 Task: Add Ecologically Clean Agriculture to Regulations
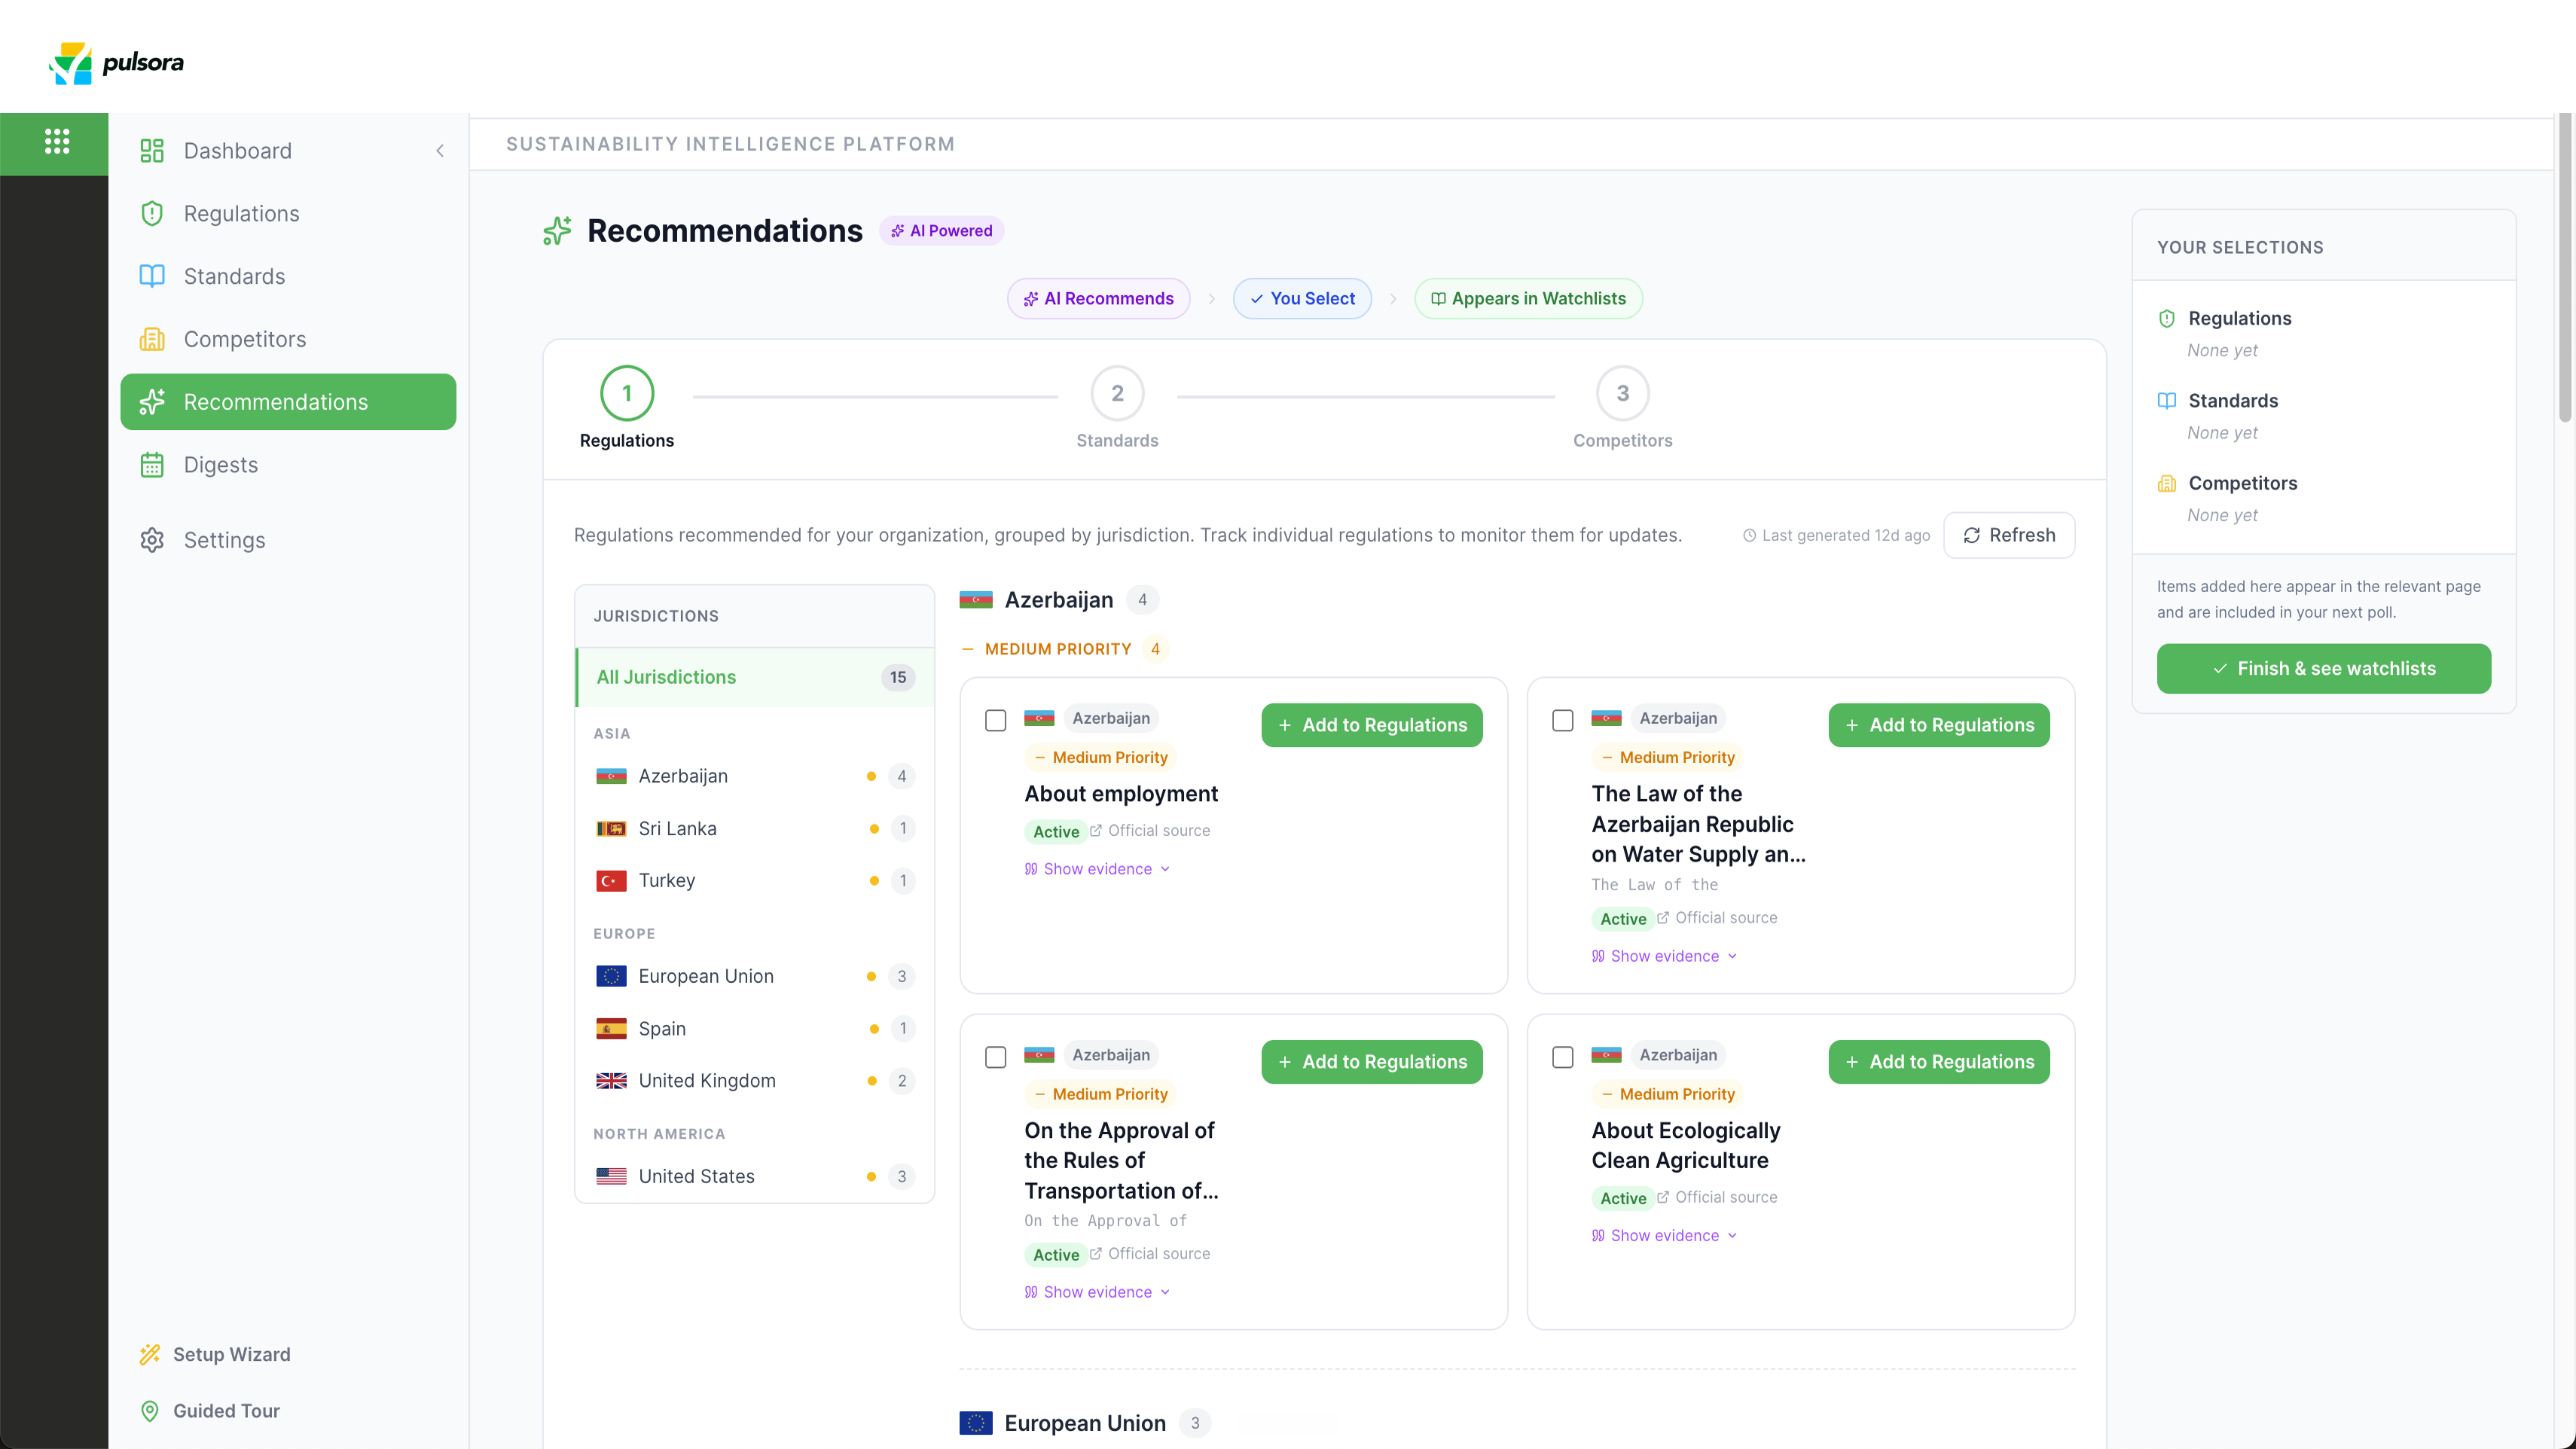tap(1938, 1062)
